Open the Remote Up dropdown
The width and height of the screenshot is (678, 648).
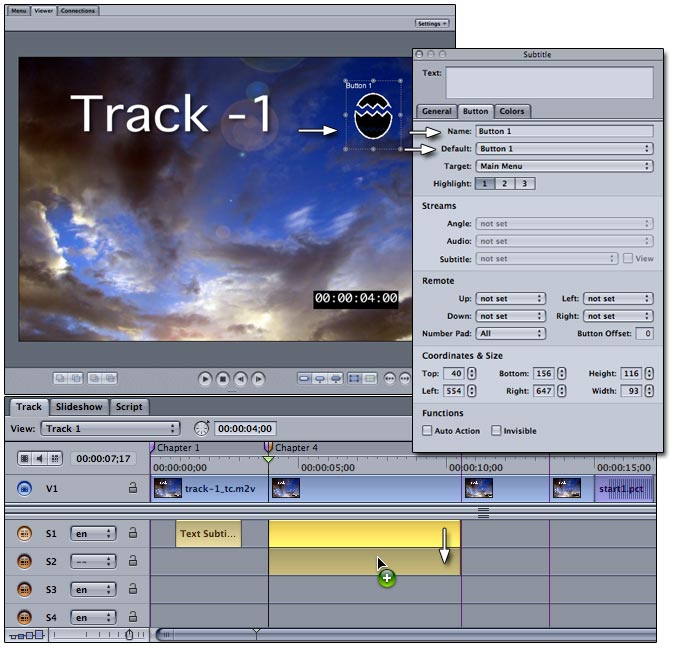point(510,299)
